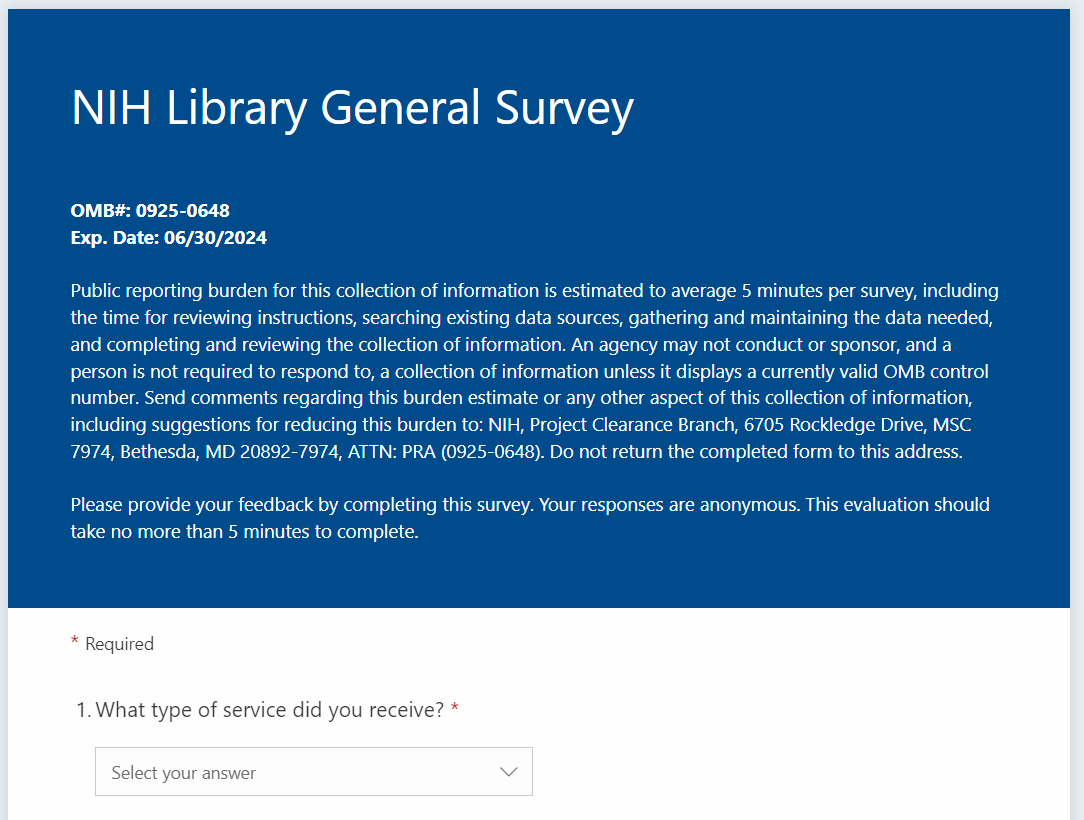Click "What type of service did you receive?"
The height and width of the screenshot is (820, 1084).
click(x=270, y=710)
